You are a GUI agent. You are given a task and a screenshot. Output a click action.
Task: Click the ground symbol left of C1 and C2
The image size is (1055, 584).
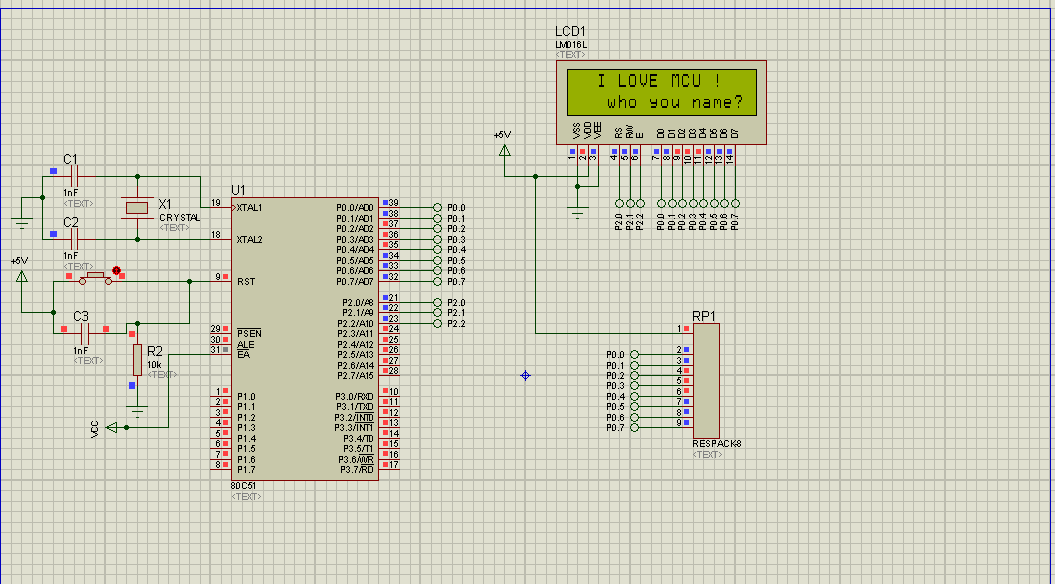point(22,224)
